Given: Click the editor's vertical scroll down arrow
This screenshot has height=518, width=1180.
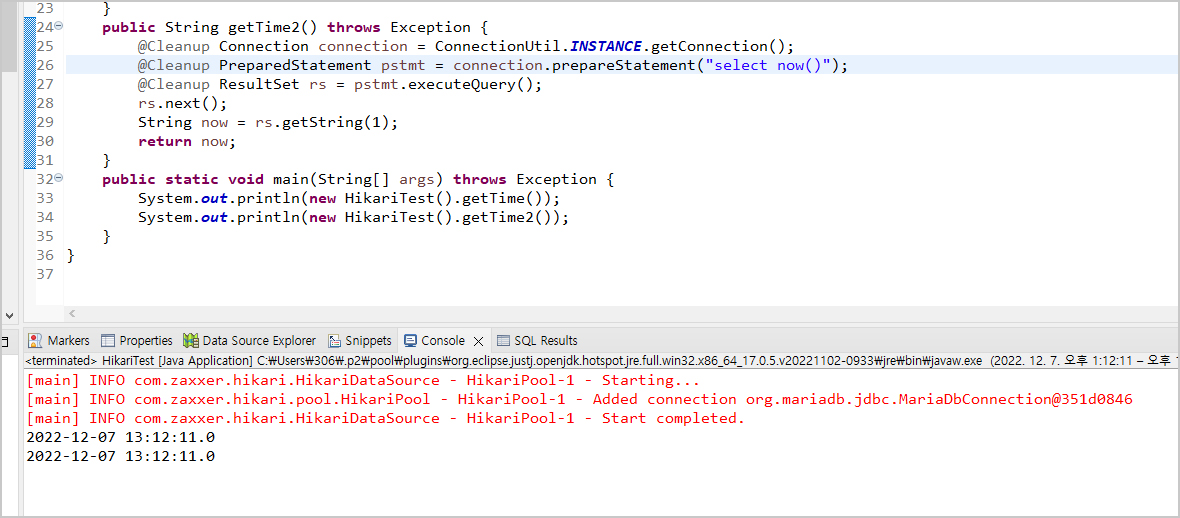Looking at the screenshot, I should (x=9, y=315).
